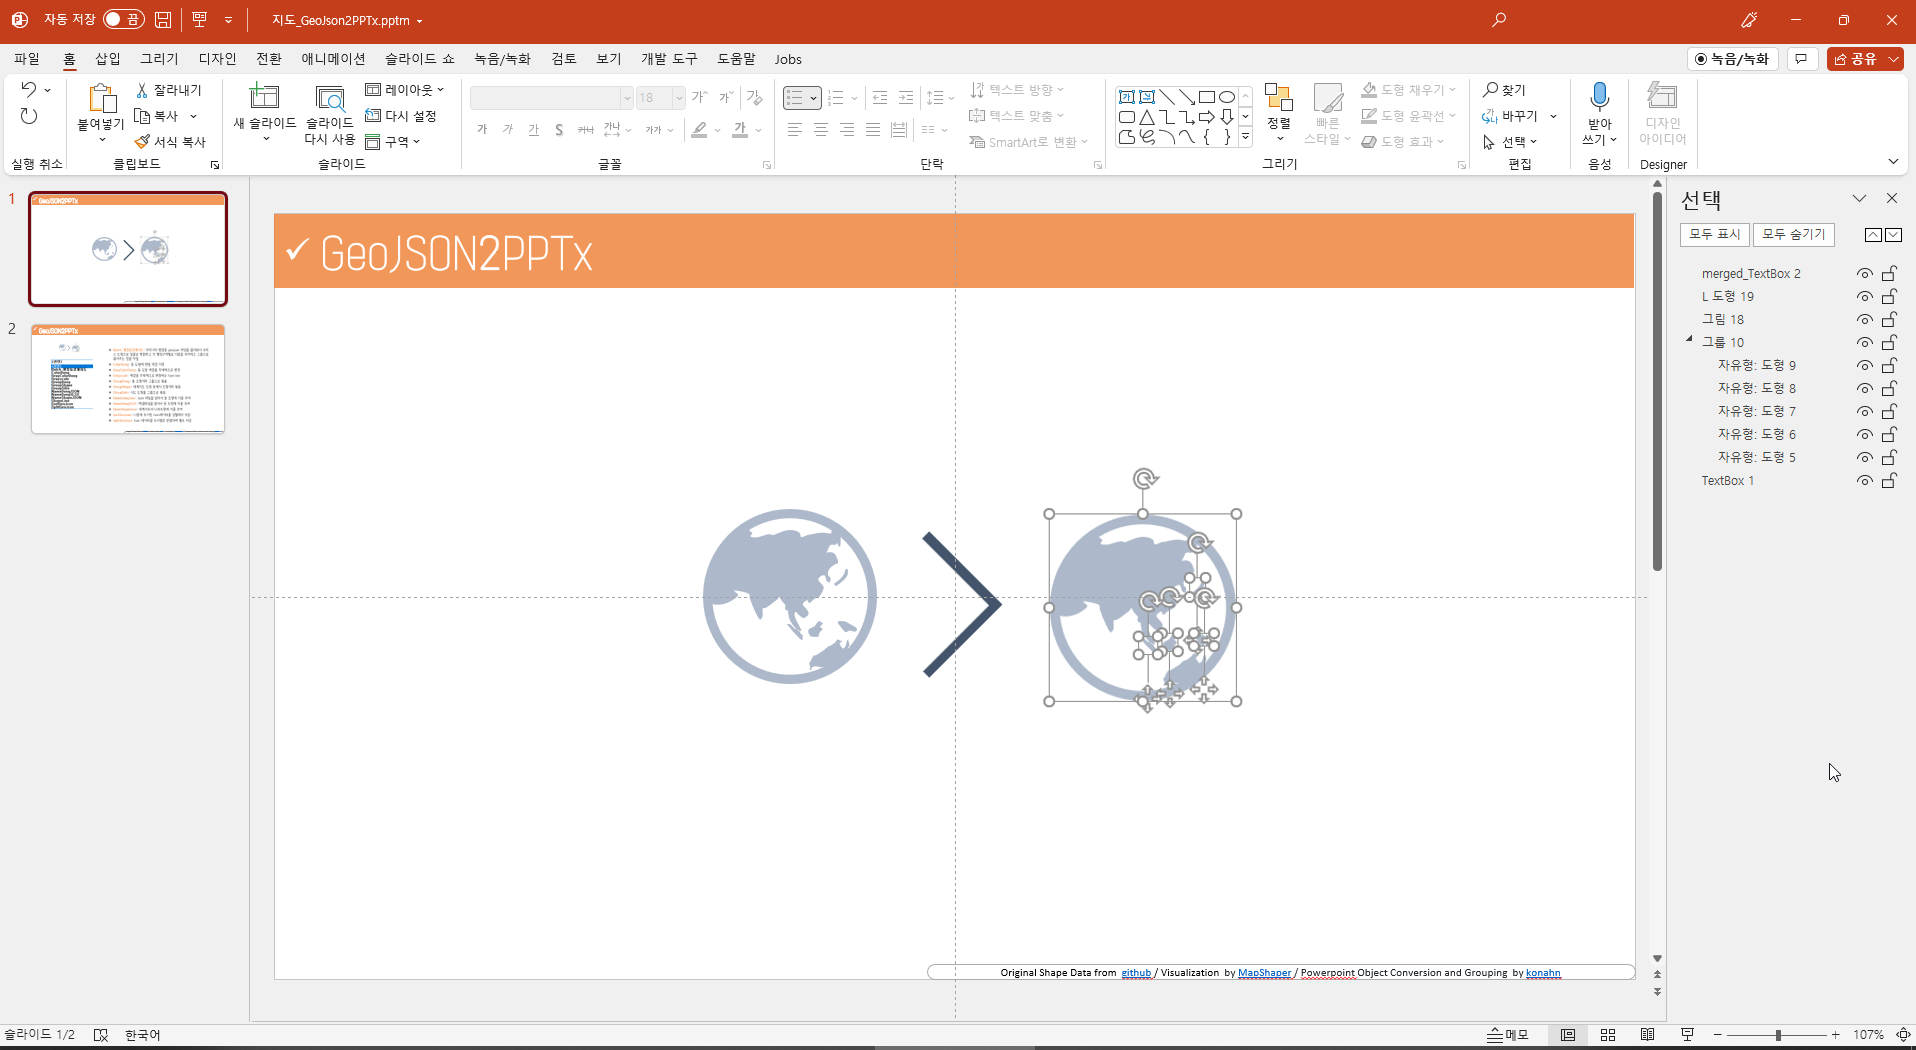Click the fit slide to window icon
Image resolution: width=1916 pixels, height=1050 pixels.
click(x=1904, y=1035)
